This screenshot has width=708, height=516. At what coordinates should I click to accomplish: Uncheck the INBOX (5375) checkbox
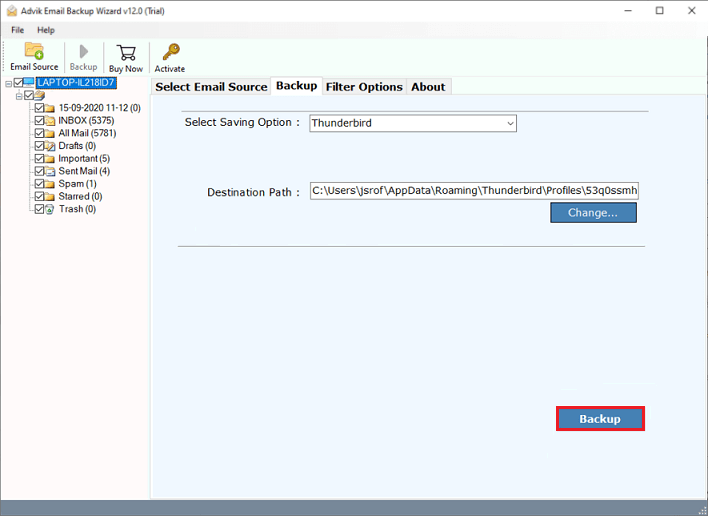(x=39, y=121)
